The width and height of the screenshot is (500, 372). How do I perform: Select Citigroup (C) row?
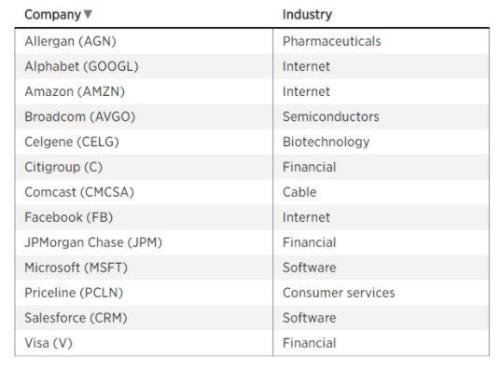(252, 167)
